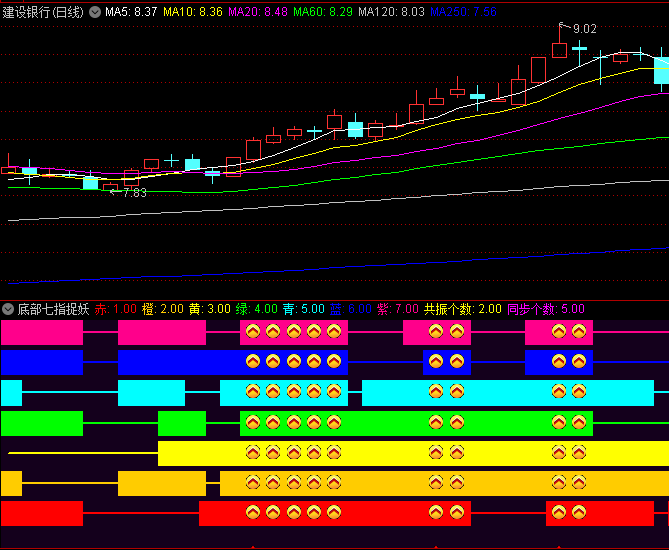Click fifth up-arrow signal in green row
The height and width of the screenshot is (550, 669).
pyautogui.click(x=334, y=422)
